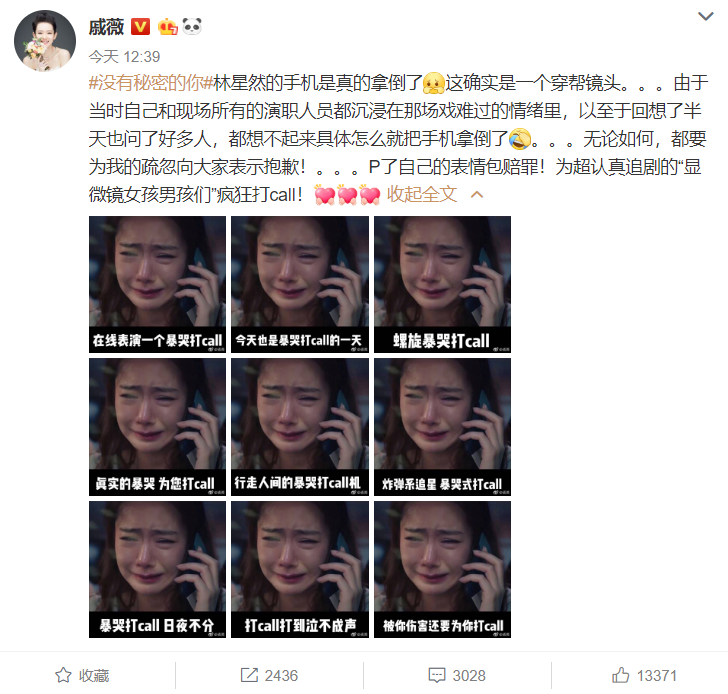Click the orange V verification badge
The height and width of the screenshot is (694, 728).
tap(140, 27)
